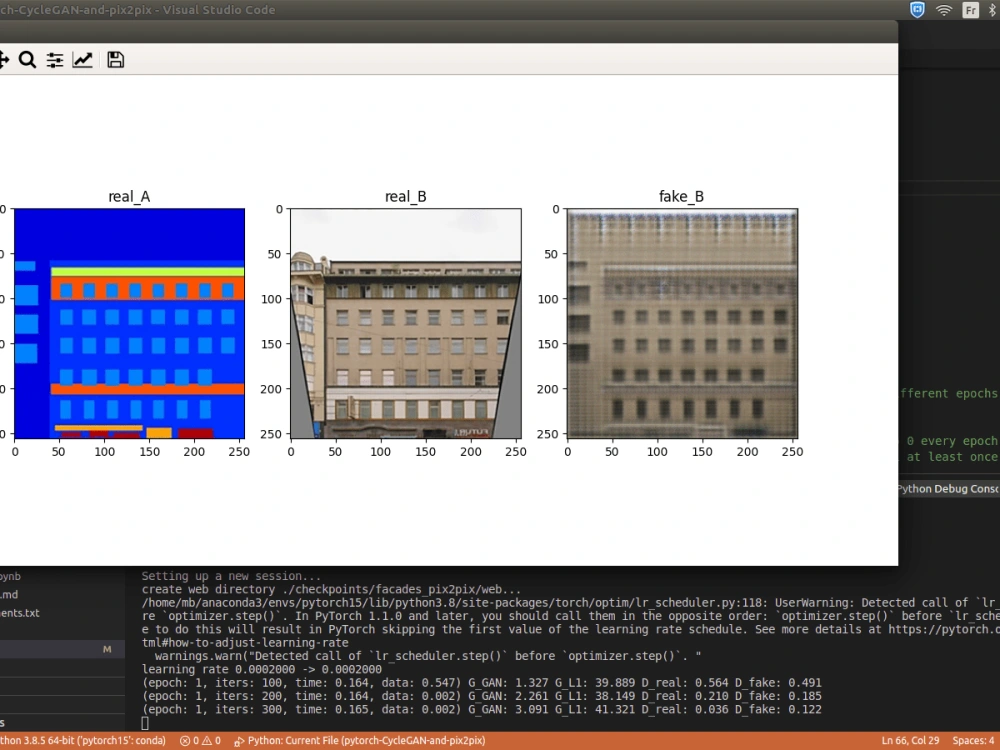Screen dimensions: 1000x750
Task: Activate the Zoom to rectangle magnifier tool
Action: (x=27, y=60)
